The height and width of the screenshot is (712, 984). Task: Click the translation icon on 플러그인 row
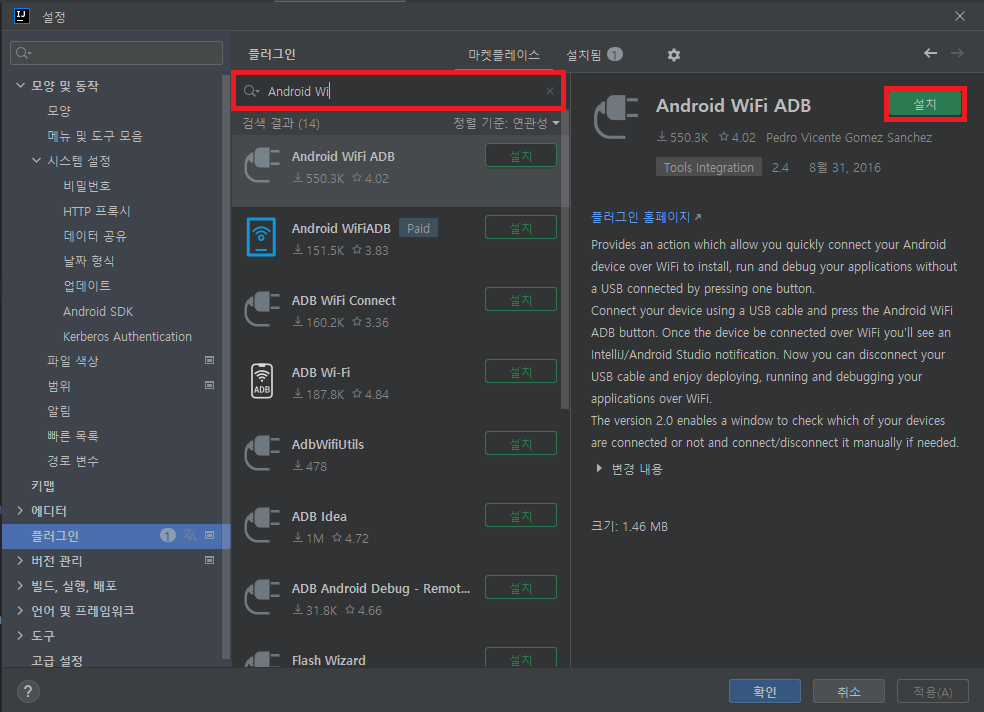click(x=190, y=535)
